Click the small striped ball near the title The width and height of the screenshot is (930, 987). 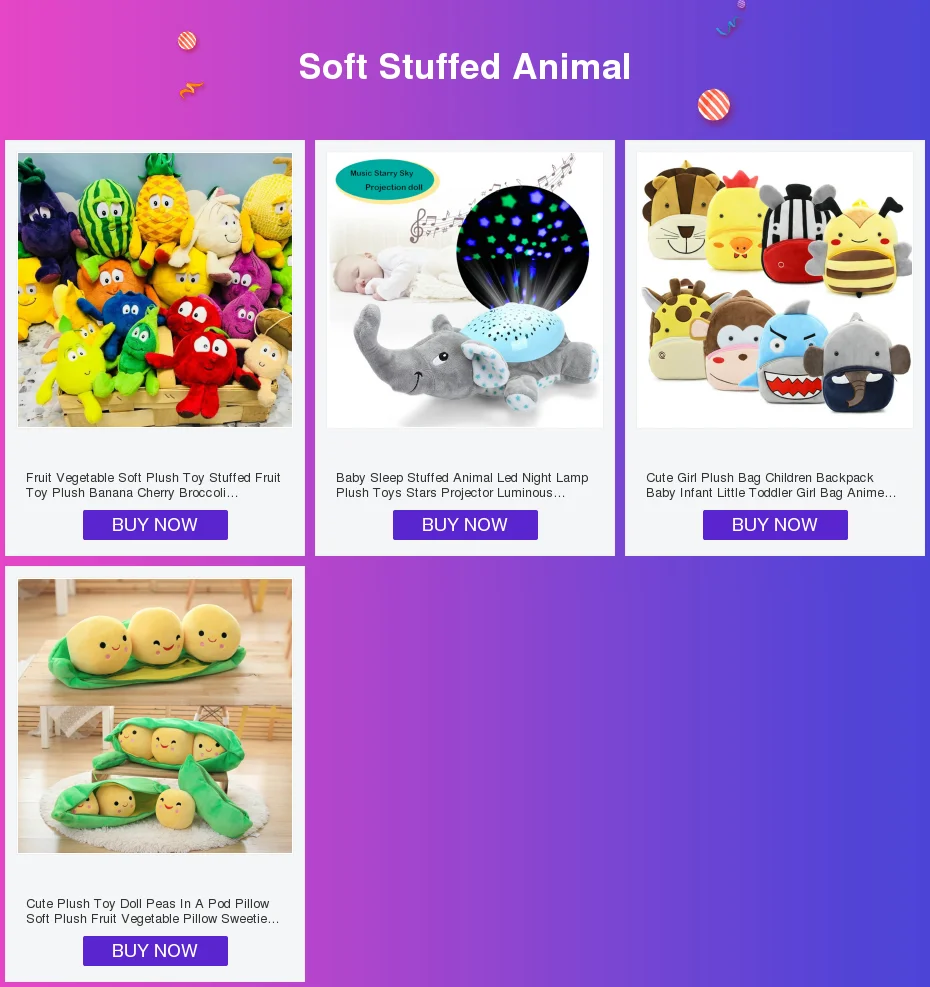(x=187, y=41)
